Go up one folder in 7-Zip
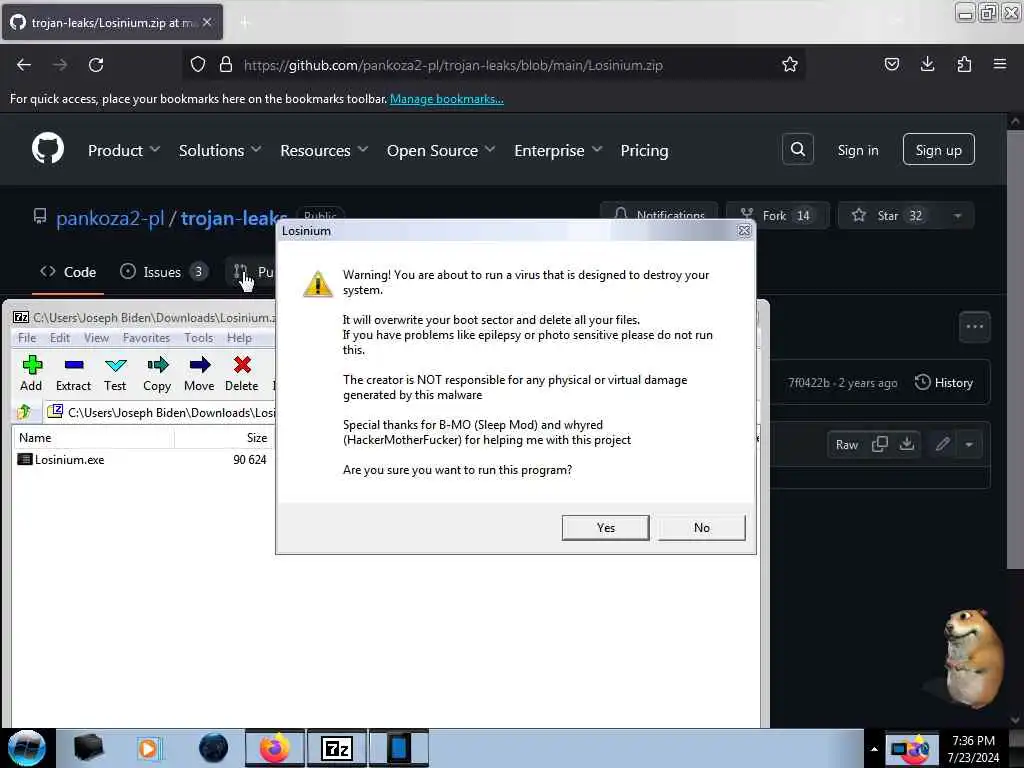The image size is (1024, 768). [24, 412]
